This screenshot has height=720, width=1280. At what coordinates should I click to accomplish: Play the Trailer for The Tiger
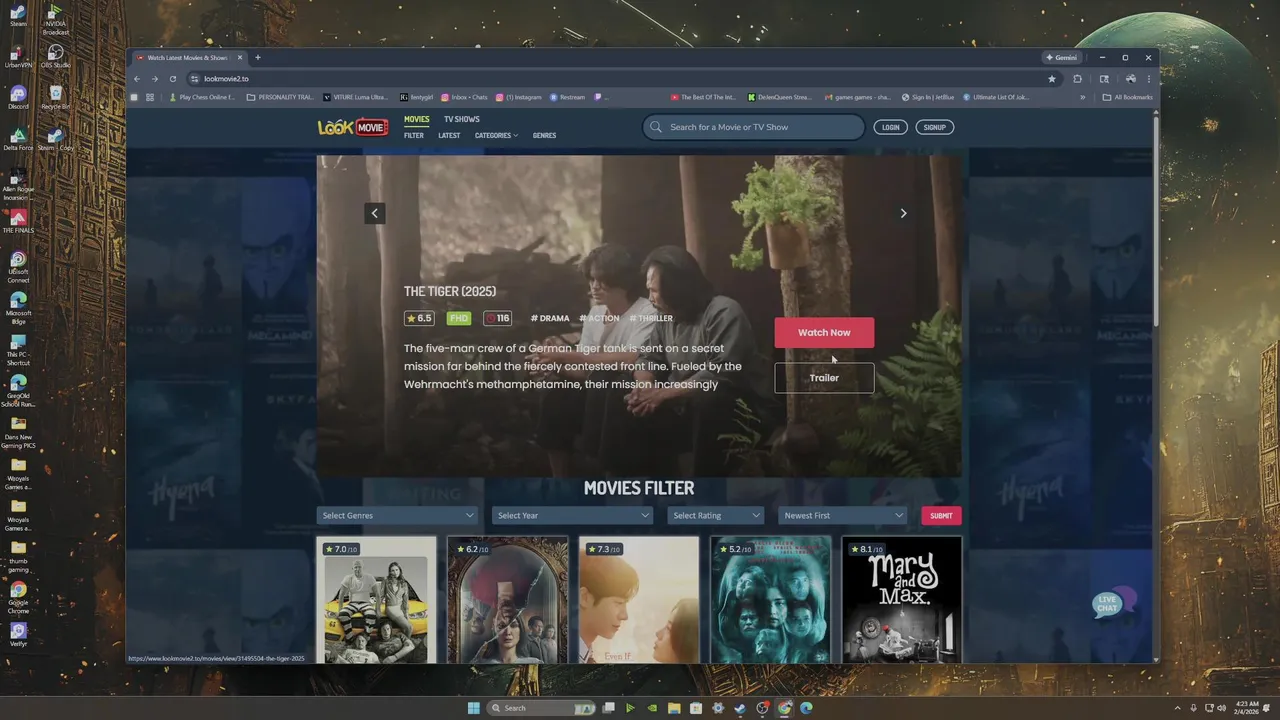[824, 378]
